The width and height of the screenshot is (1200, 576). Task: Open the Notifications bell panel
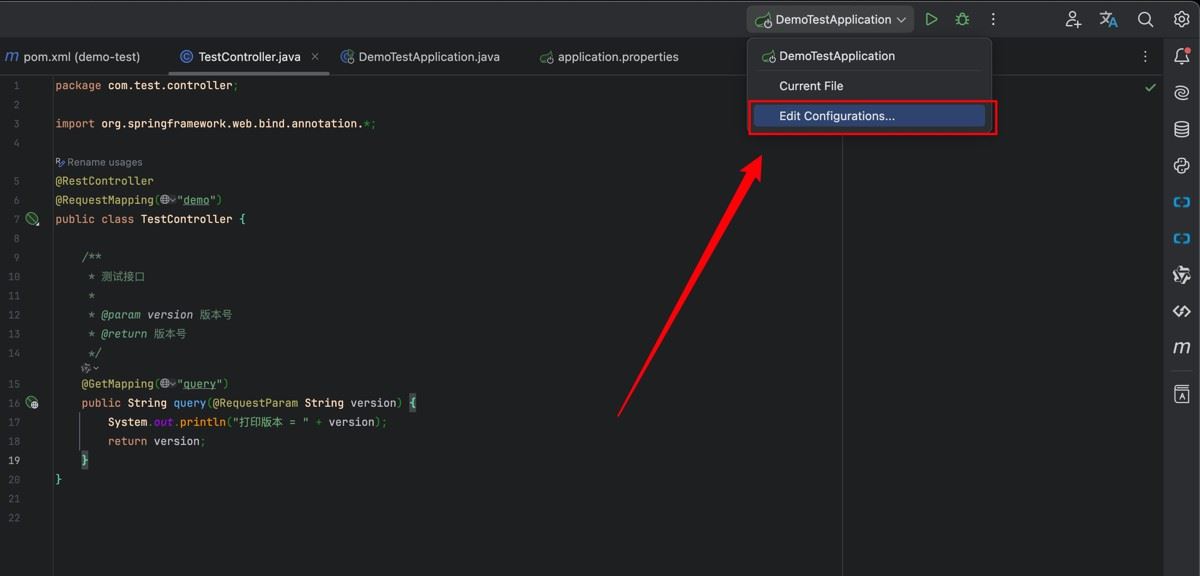[1181, 57]
